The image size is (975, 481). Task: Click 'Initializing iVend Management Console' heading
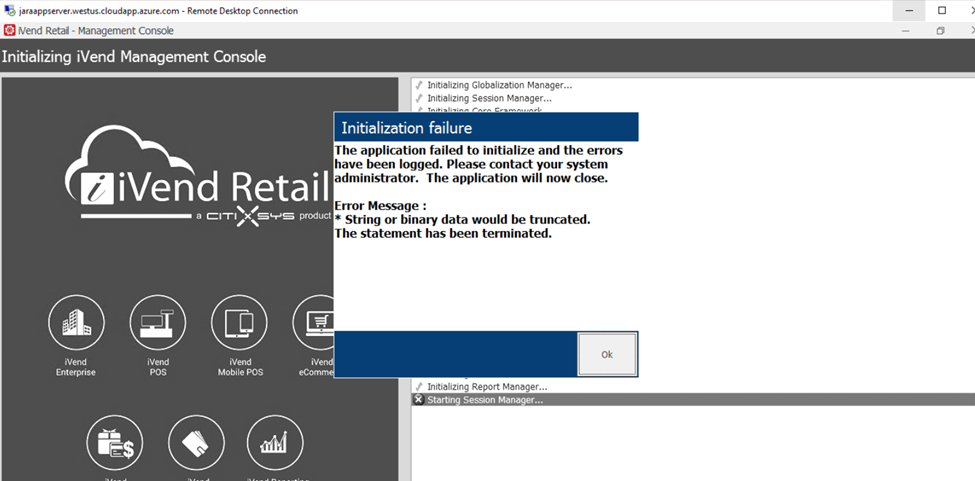134,57
